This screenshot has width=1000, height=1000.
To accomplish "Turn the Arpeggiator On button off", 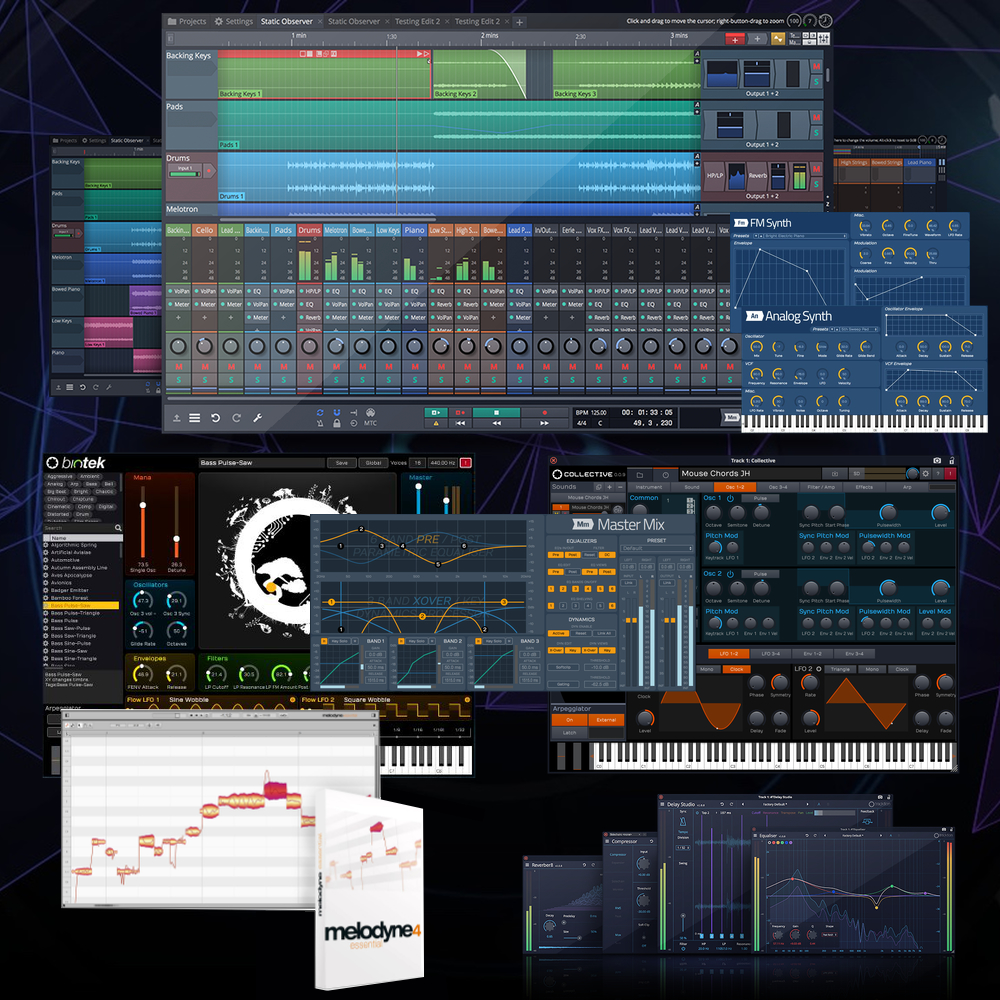I will [570, 720].
